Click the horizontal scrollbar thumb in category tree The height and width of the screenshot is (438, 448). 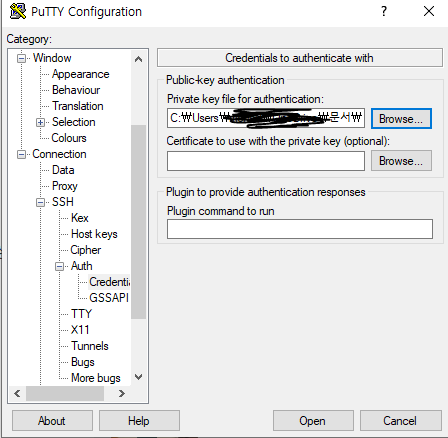click(x=65, y=394)
